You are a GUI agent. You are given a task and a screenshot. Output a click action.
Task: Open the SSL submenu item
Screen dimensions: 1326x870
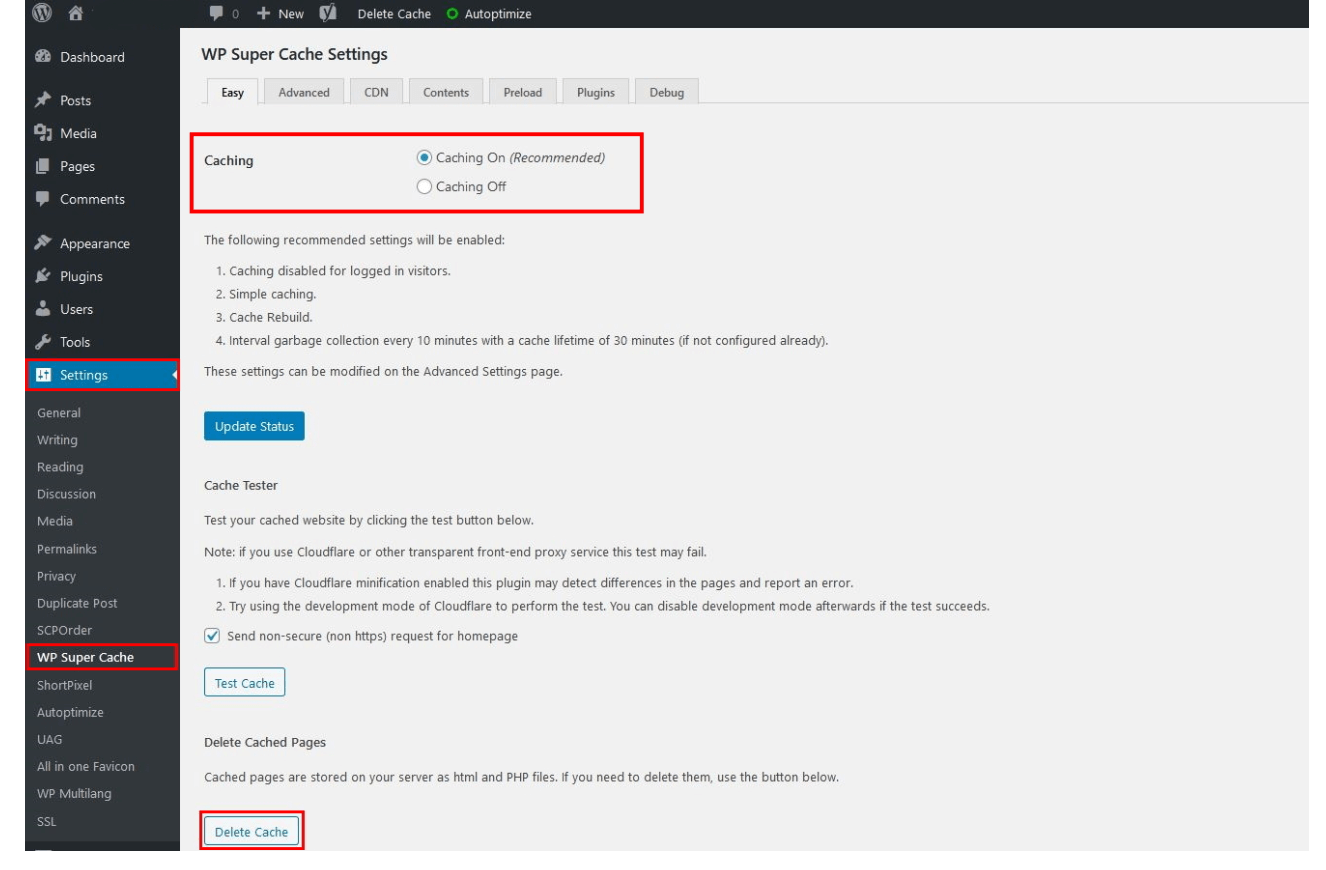46,821
